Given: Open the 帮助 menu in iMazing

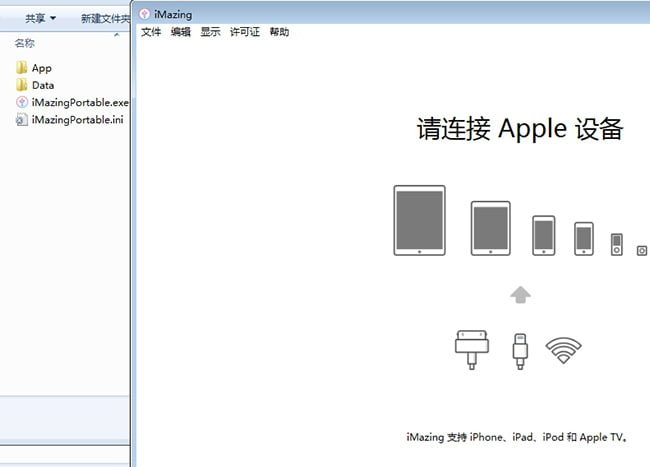Looking at the screenshot, I should (x=279, y=32).
